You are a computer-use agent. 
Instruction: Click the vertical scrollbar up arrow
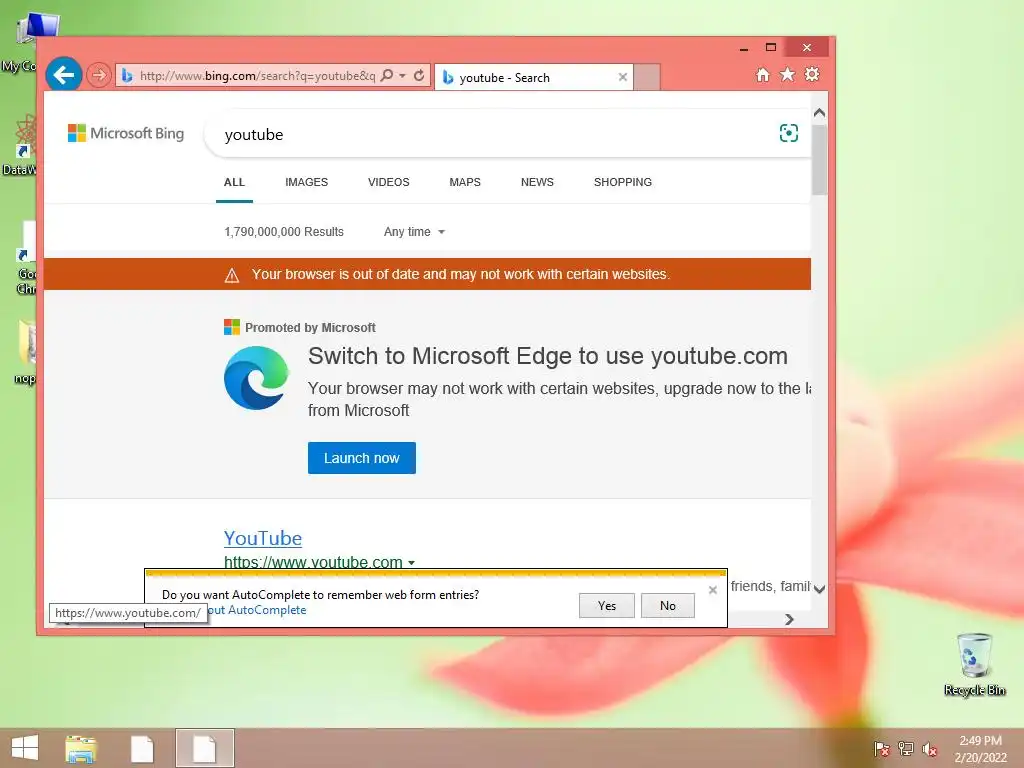[x=820, y=112]
